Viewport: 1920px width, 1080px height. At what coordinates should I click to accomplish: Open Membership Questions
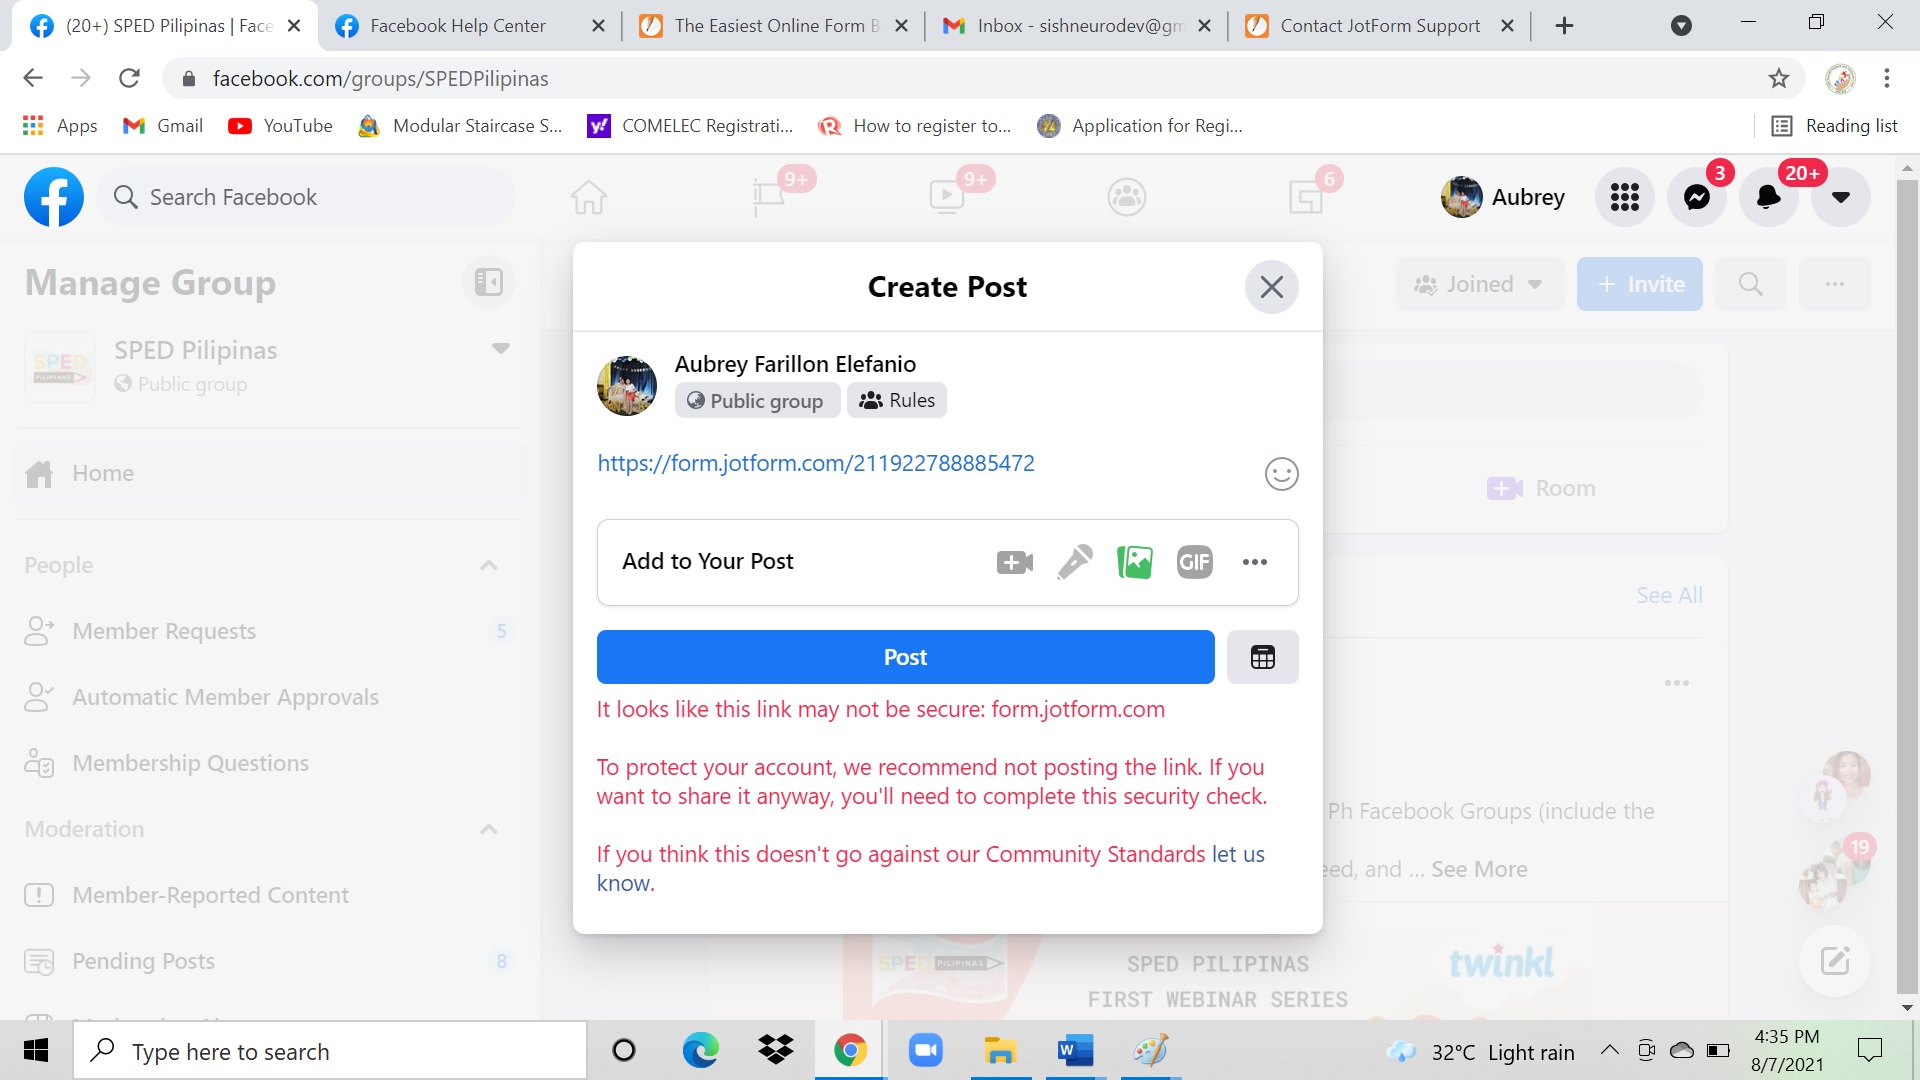point(270,763)
